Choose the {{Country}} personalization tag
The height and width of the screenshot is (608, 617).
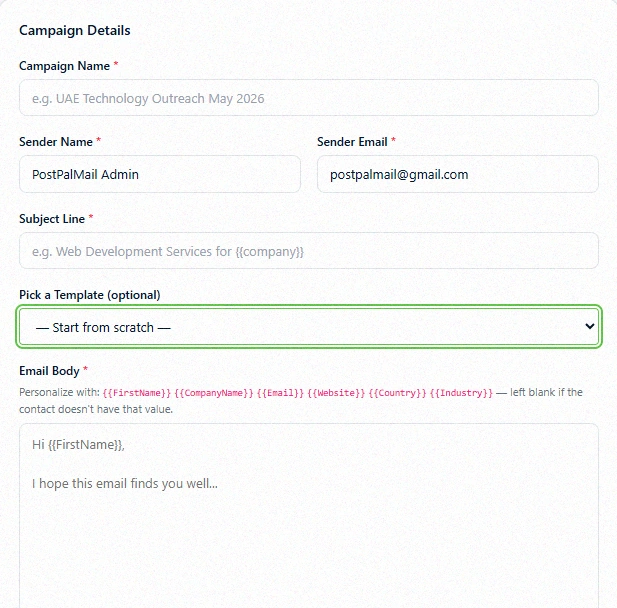tap(397, 393)
